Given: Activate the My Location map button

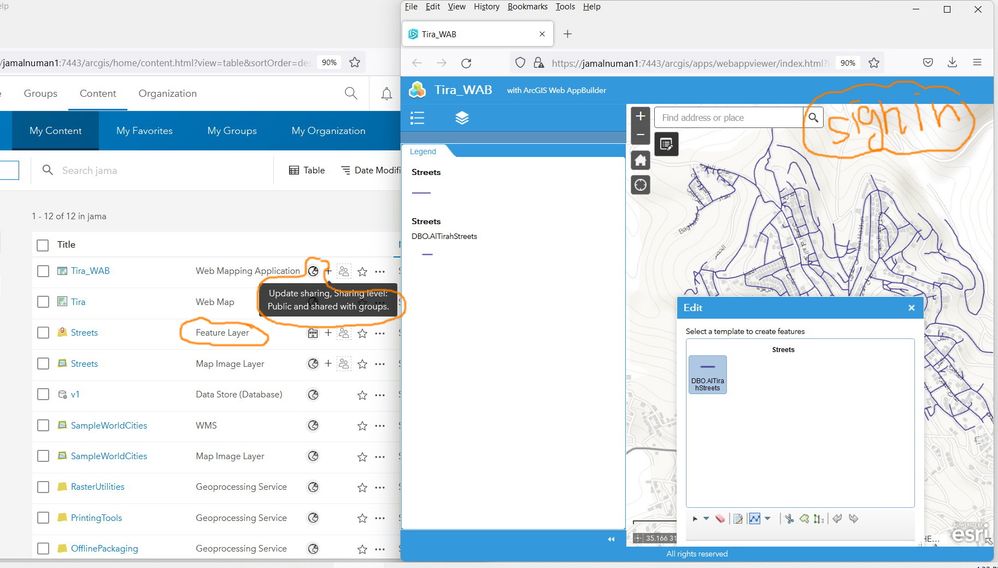Looking at the screenshot, I should [640, 185].
